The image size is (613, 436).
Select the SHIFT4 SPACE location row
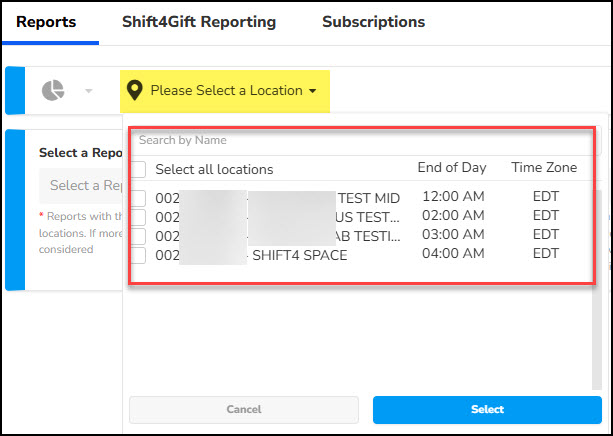pos(300,255)
